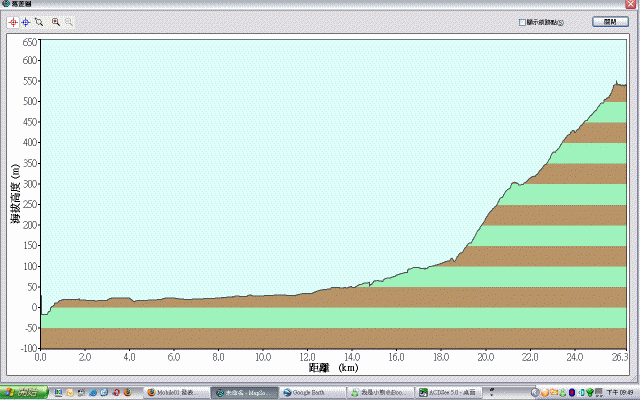Toggle the show track points checkbox

(x=522, y=22)
